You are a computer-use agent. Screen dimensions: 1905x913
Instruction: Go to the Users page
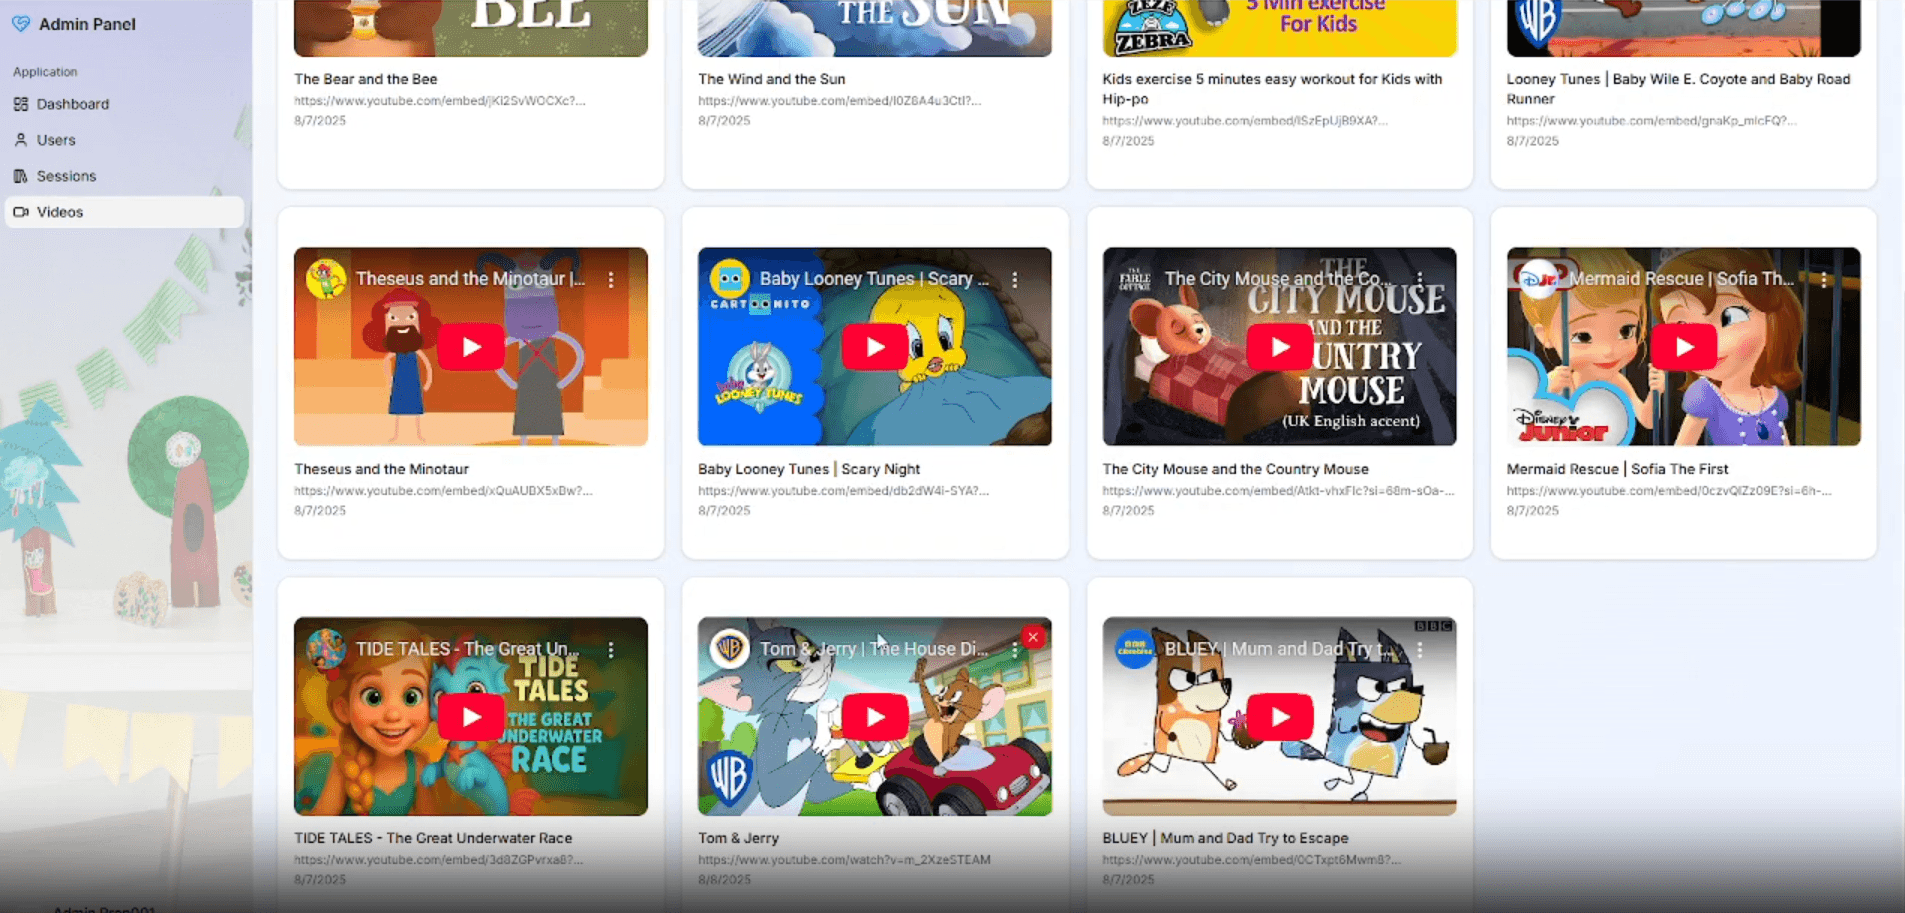coord(56,140)
